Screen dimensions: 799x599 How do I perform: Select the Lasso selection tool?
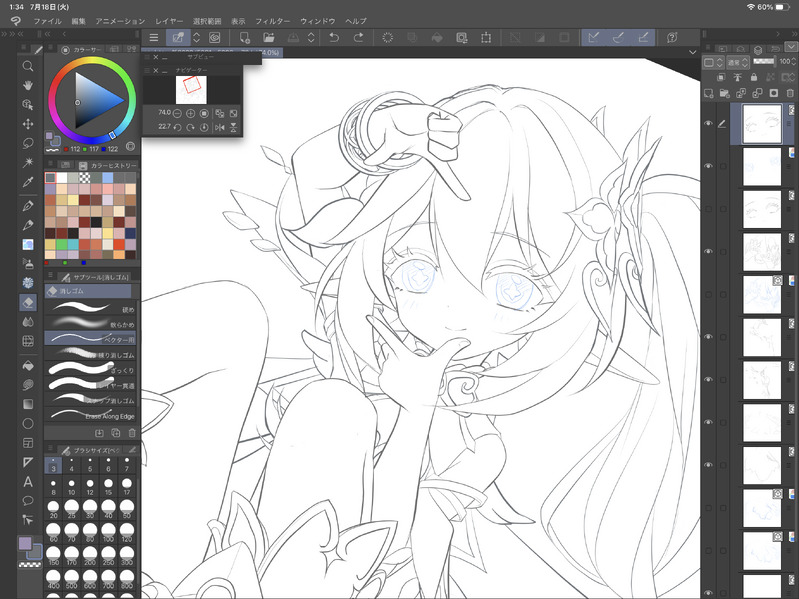tap(28, 143)
